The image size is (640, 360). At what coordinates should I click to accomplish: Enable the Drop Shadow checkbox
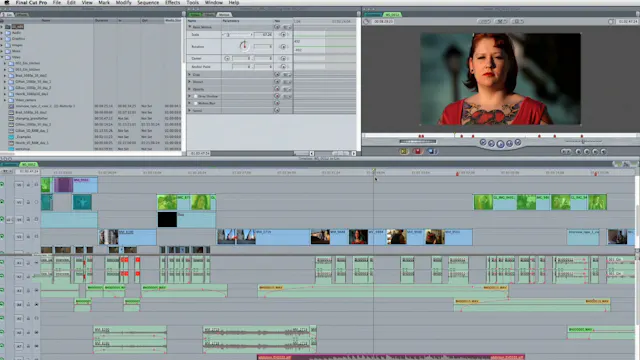196,96
